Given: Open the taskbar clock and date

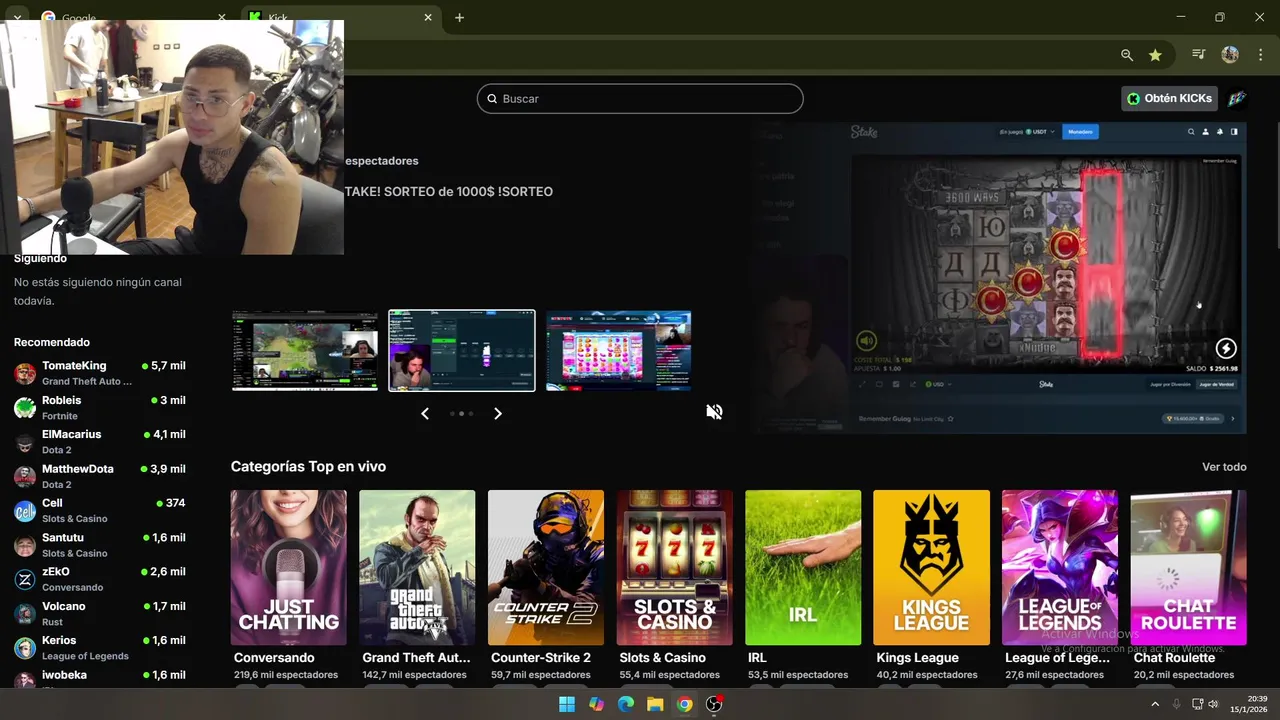Looking at the screenshot, I should point(1248,704).
